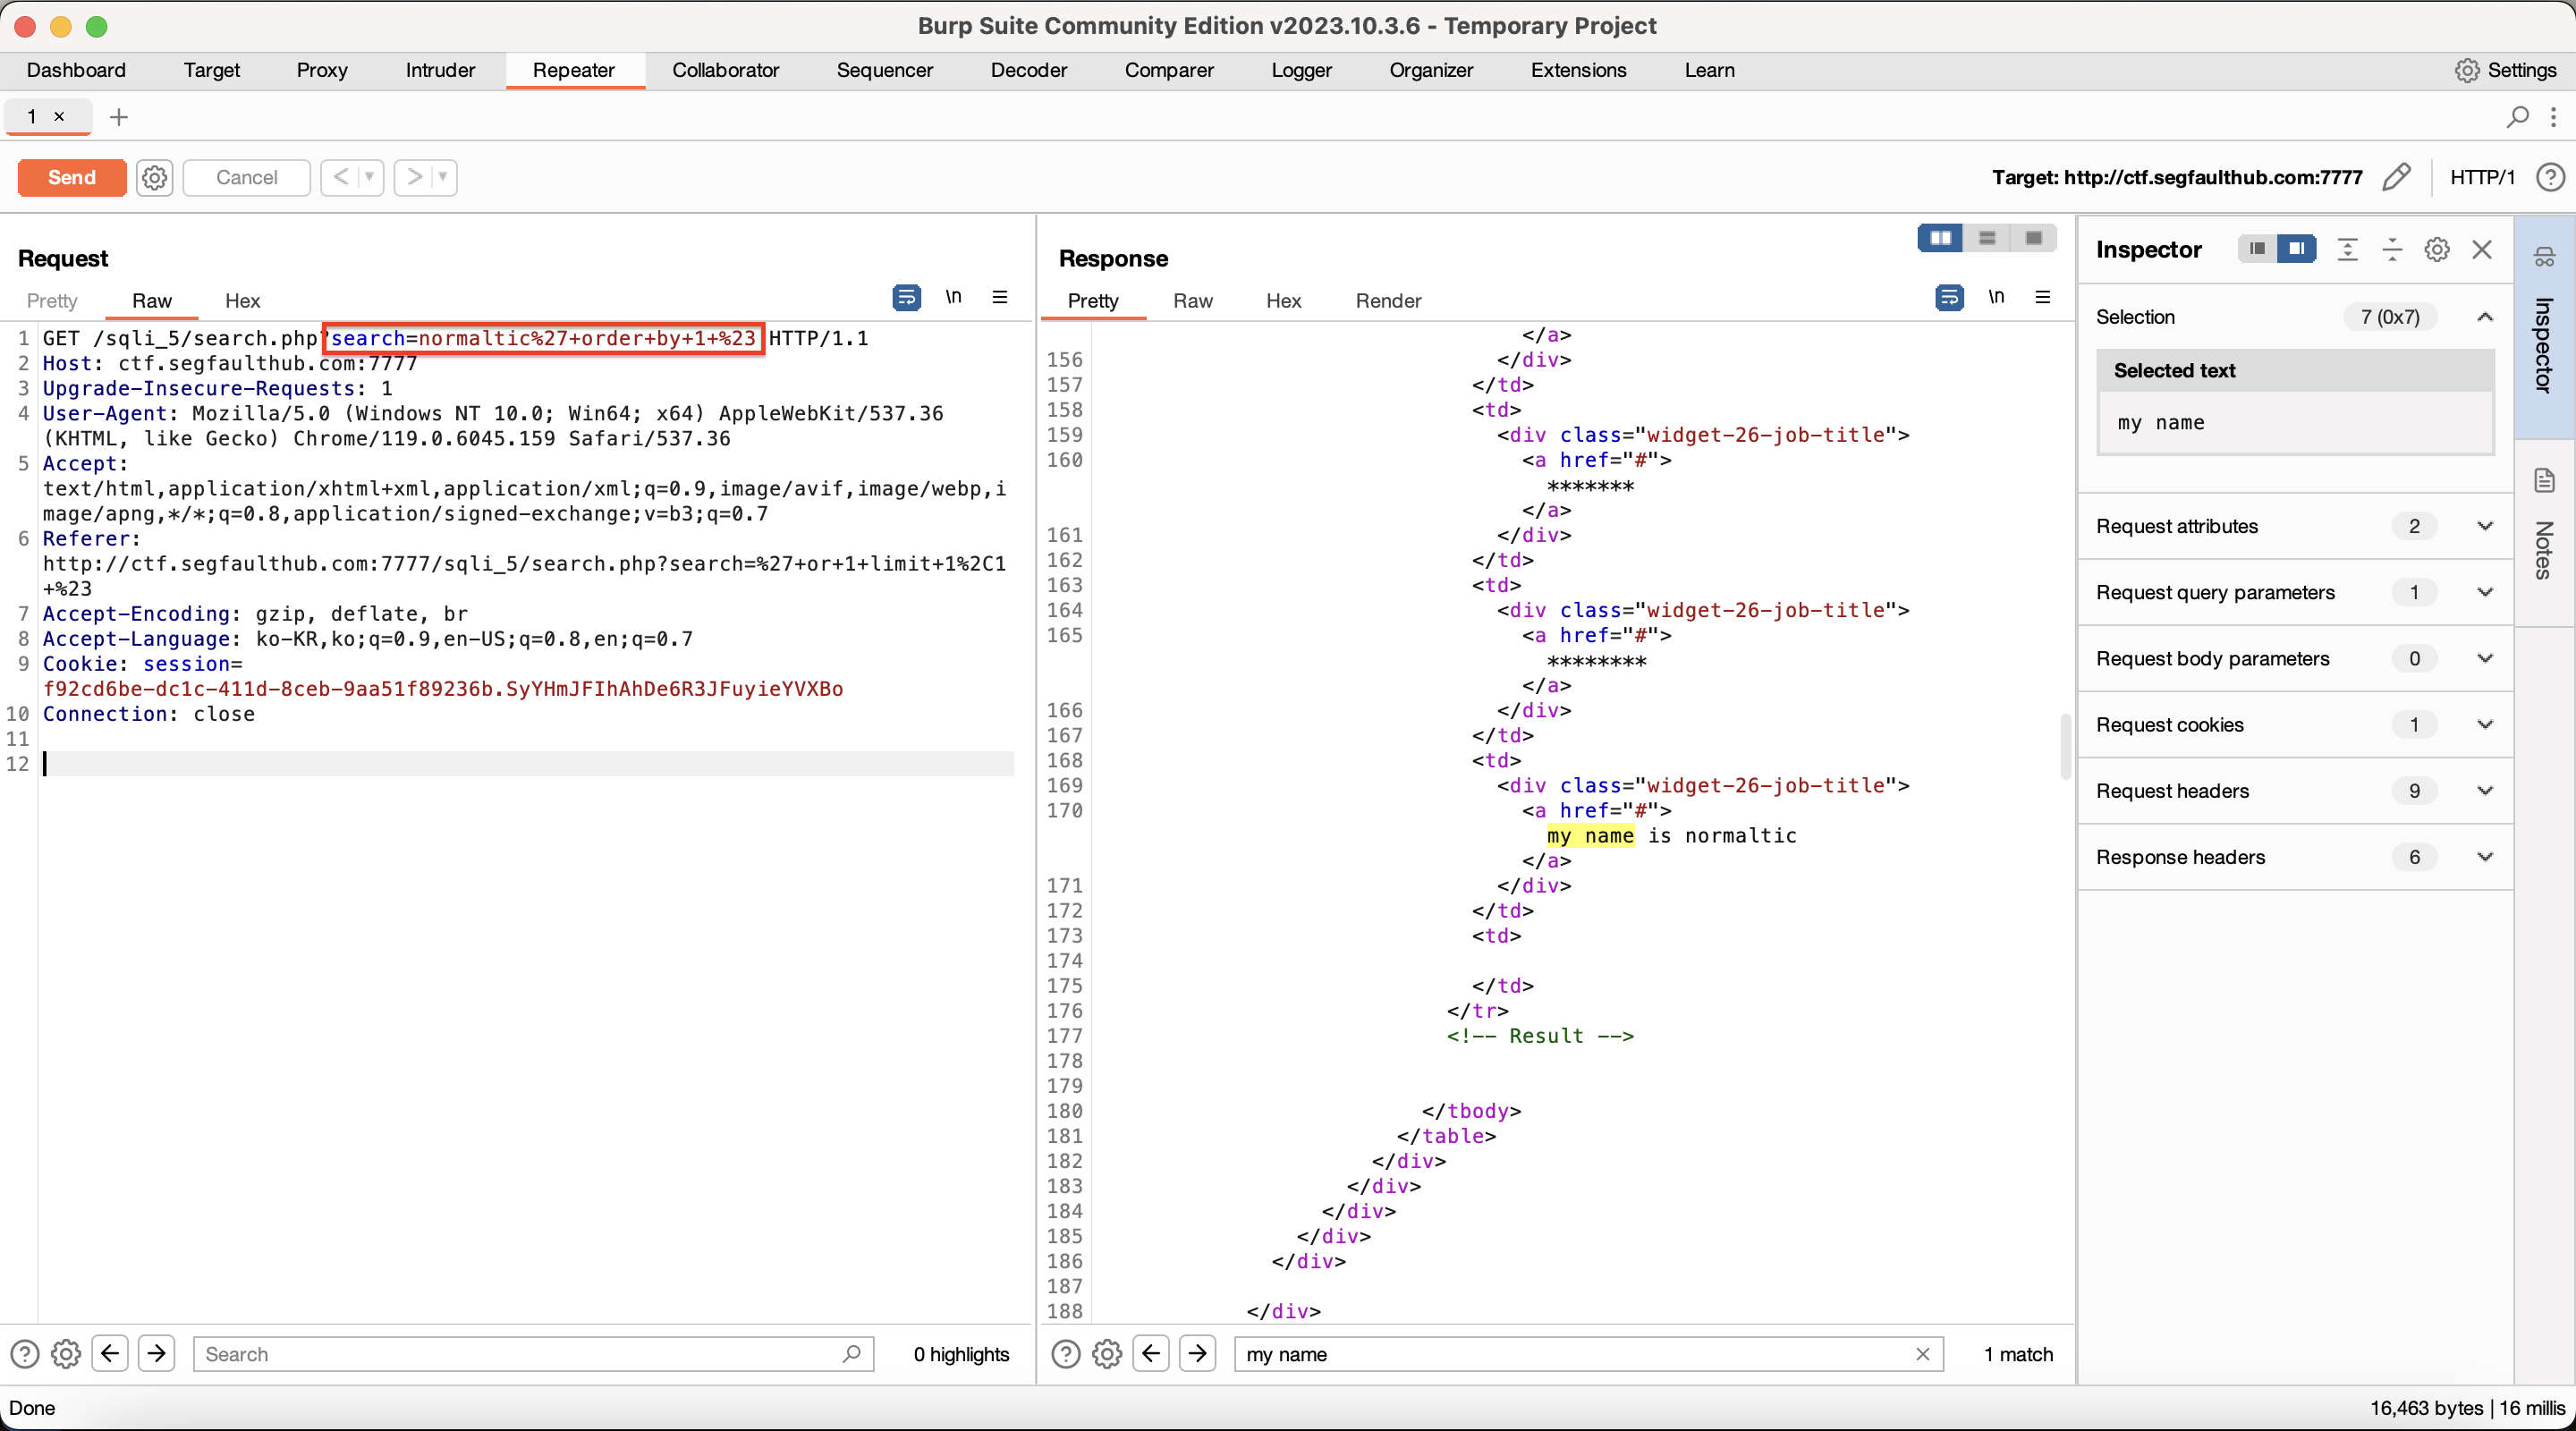Image resolution: width=2576 pixels, height=1431 pixels.
Task: Open Request search settings gear
Action: point(66,1354)
